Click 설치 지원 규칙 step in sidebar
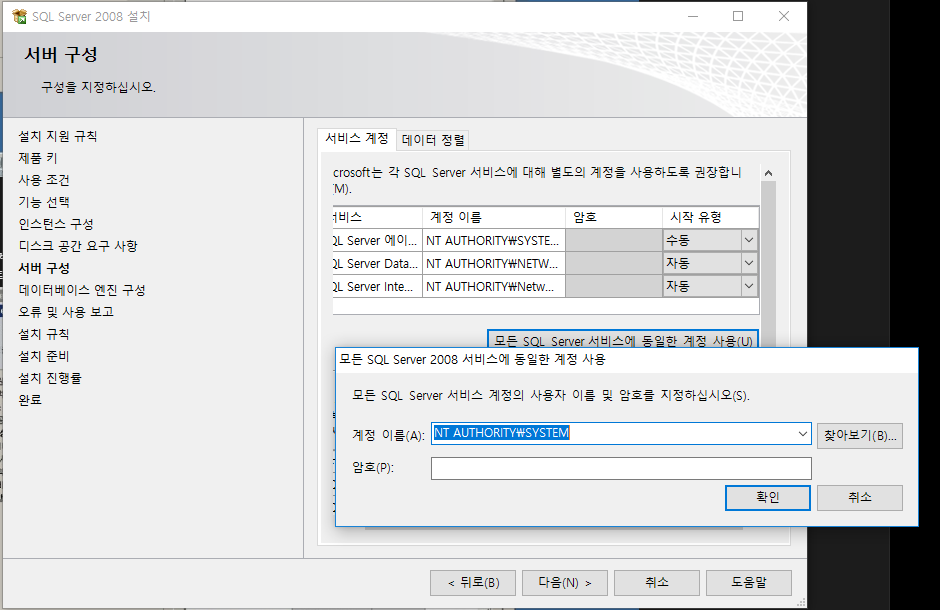Viewport: 940px width, 610px height. click(58, 136)
